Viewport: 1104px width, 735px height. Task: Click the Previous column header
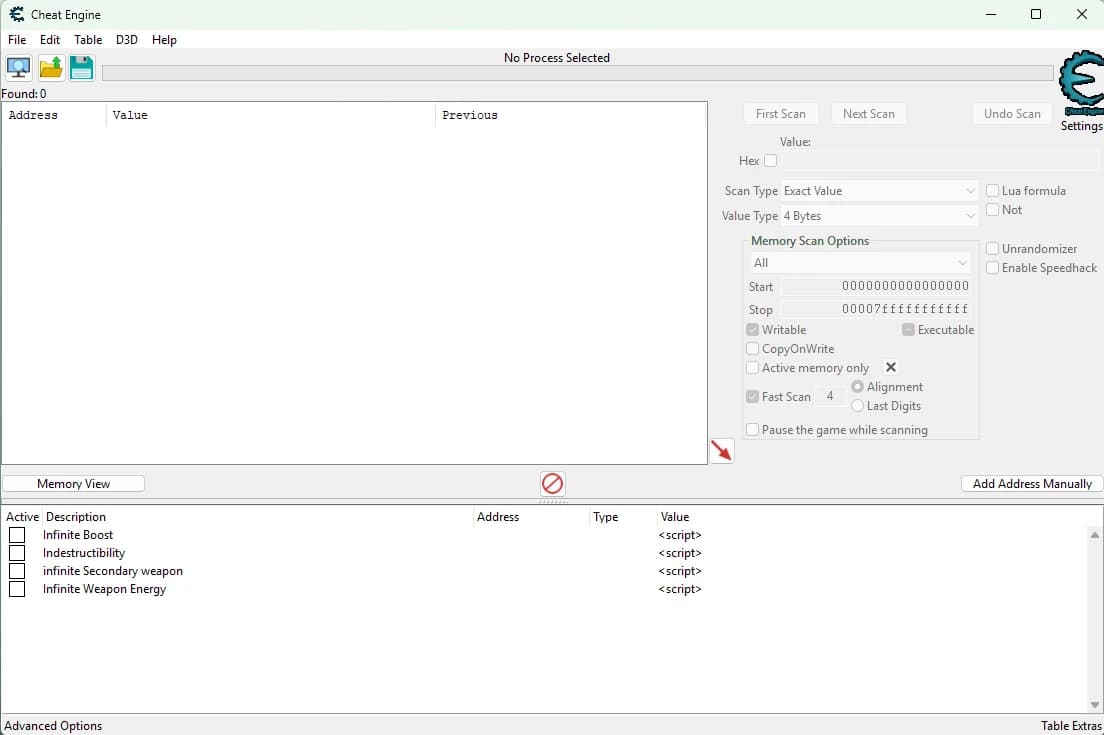point(570,115)
